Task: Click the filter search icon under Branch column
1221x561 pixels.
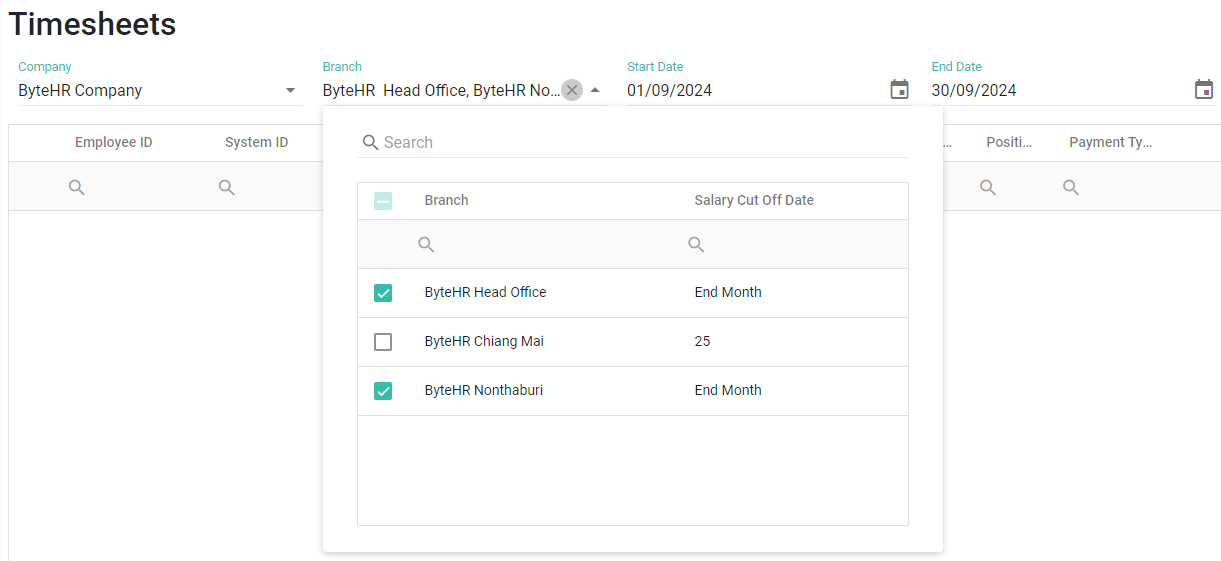Action: coord(426,244)
